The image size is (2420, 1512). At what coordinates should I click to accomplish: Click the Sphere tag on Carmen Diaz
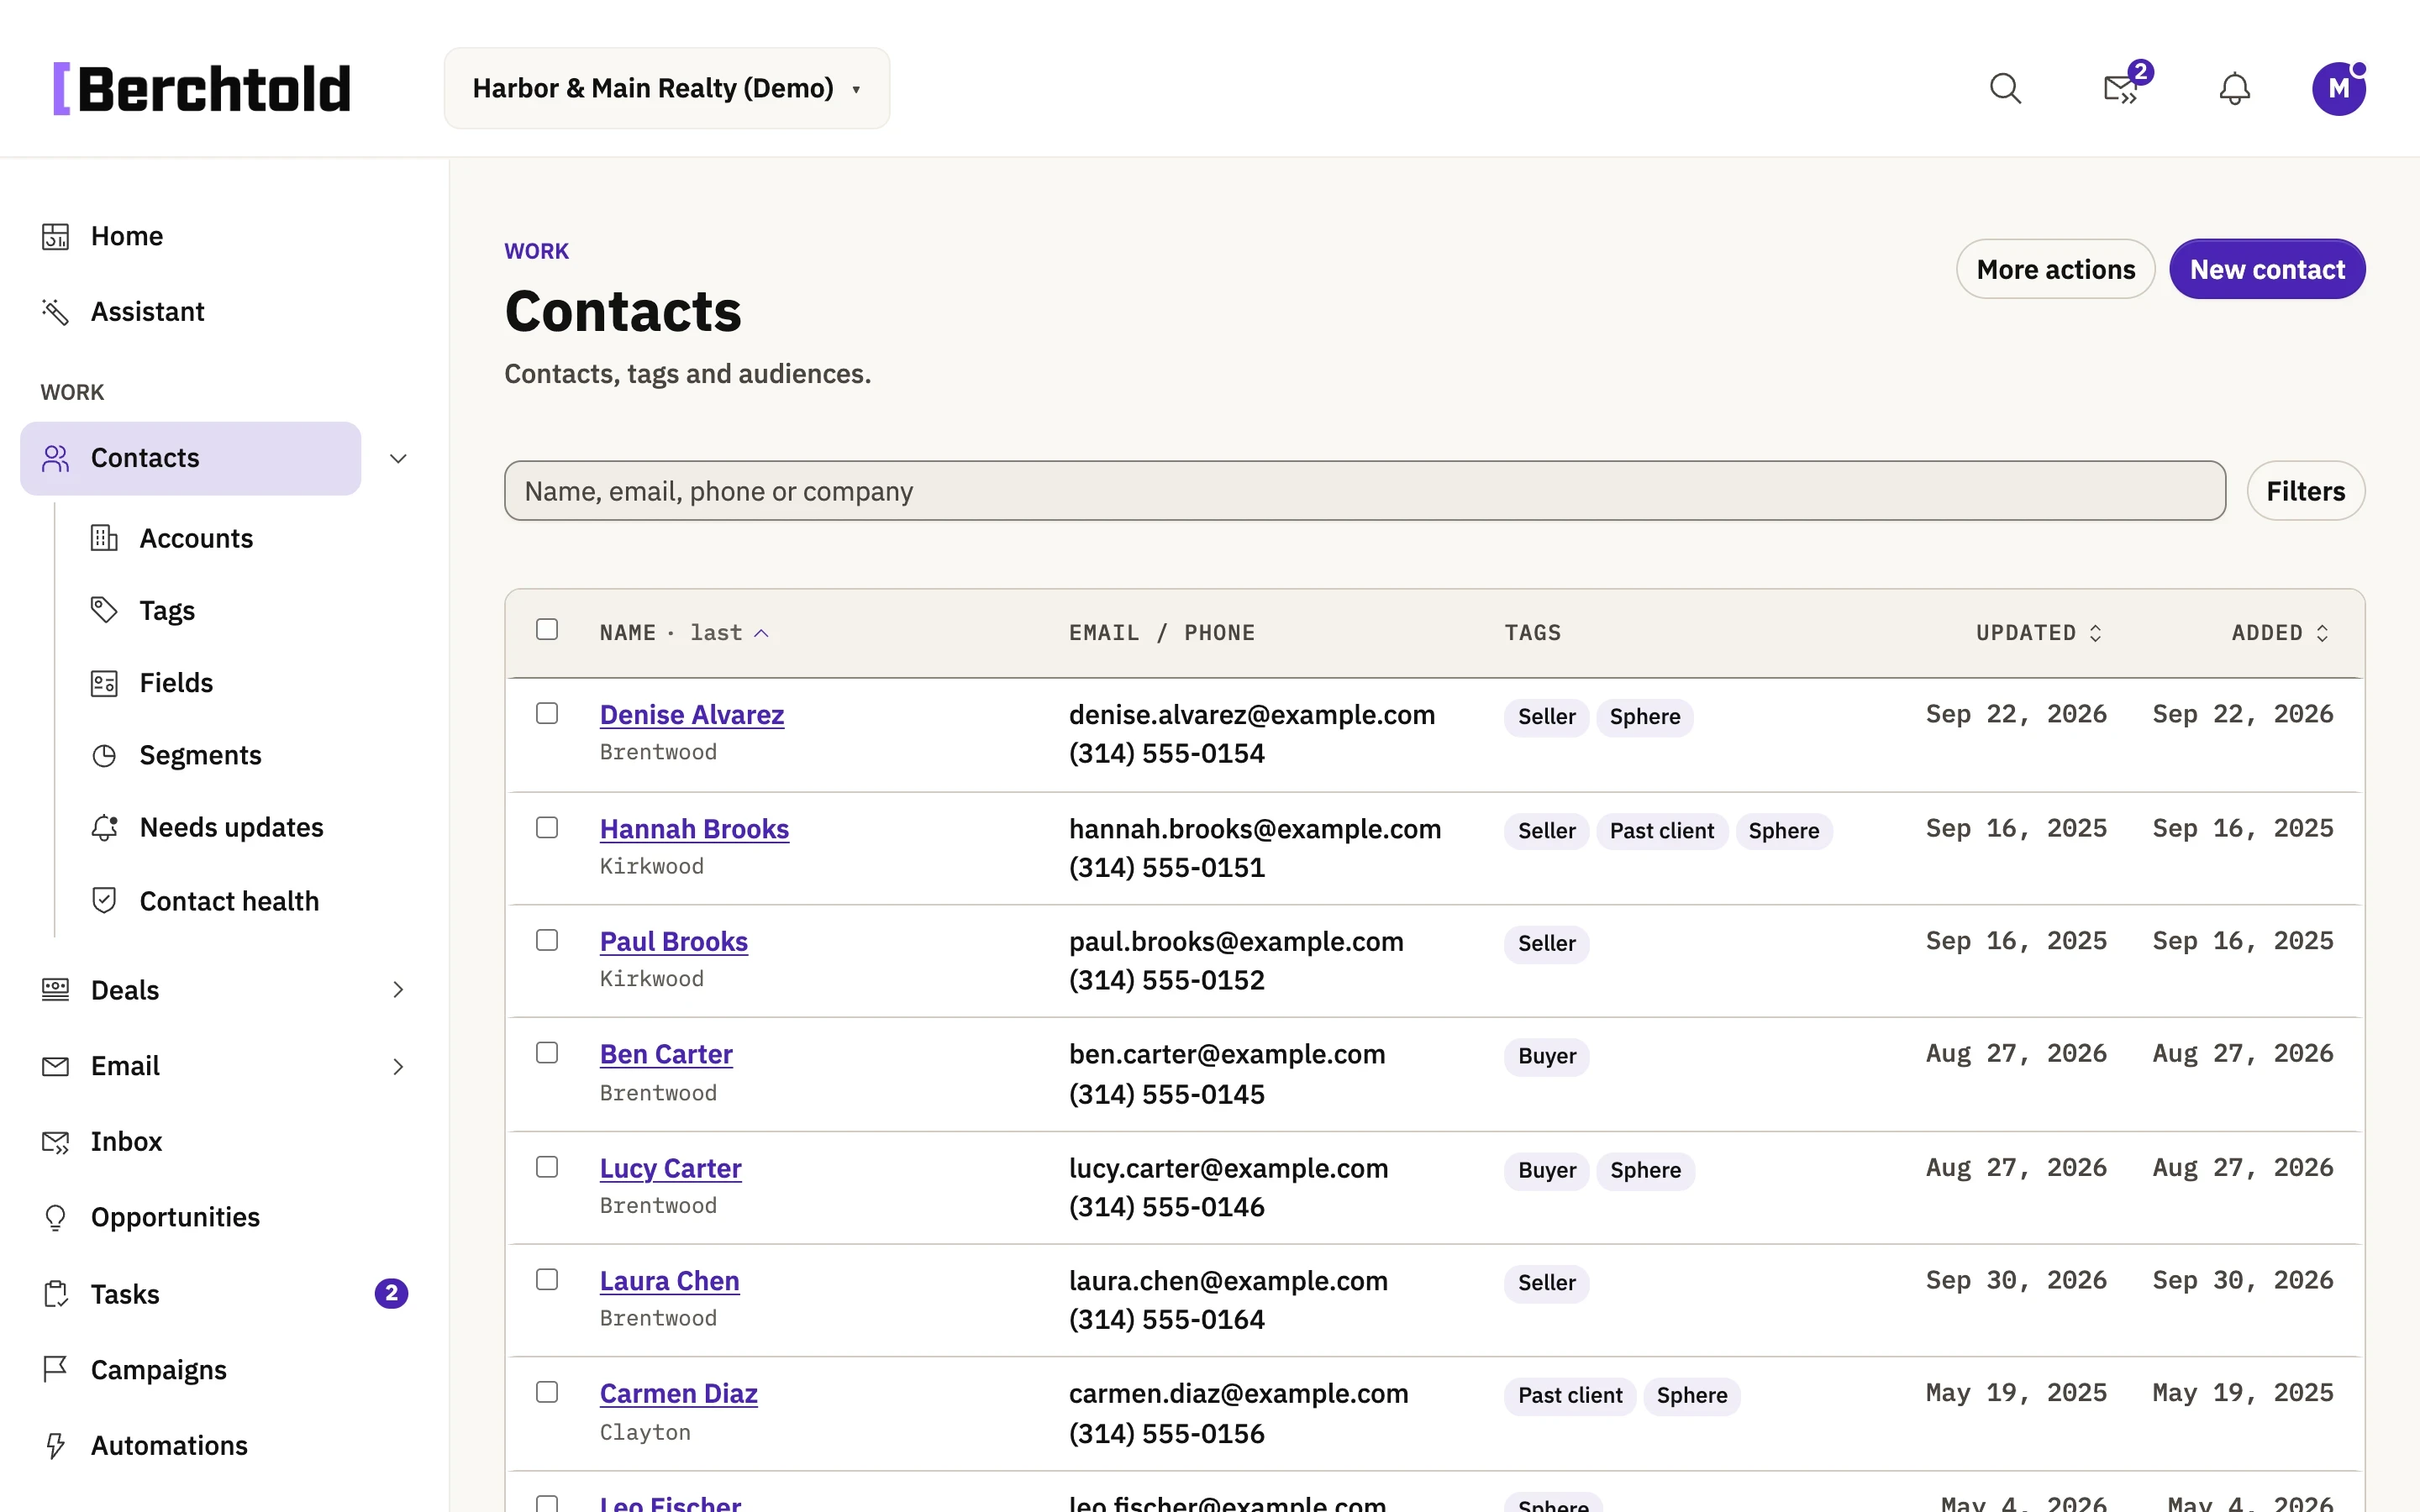(x=1691, y=1396)
